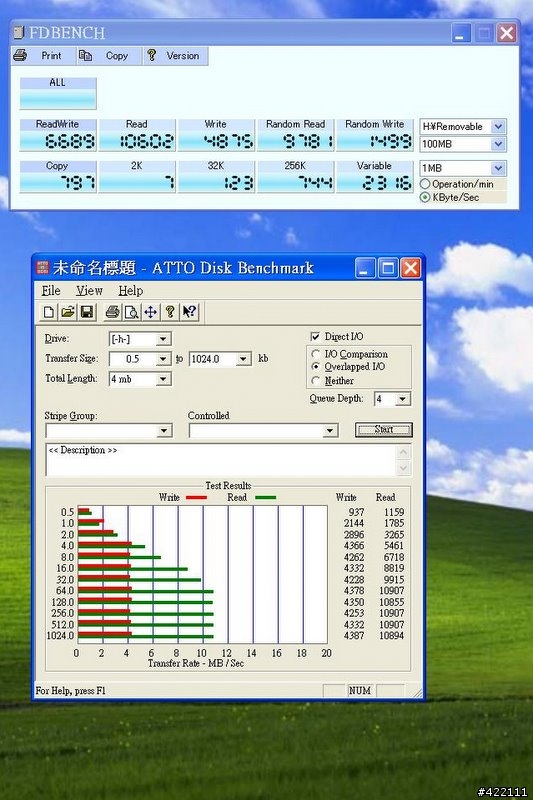This screenshot has height=800, width=533.
Task: Expand the Controlled dropdown
Action: click(330, 431)
